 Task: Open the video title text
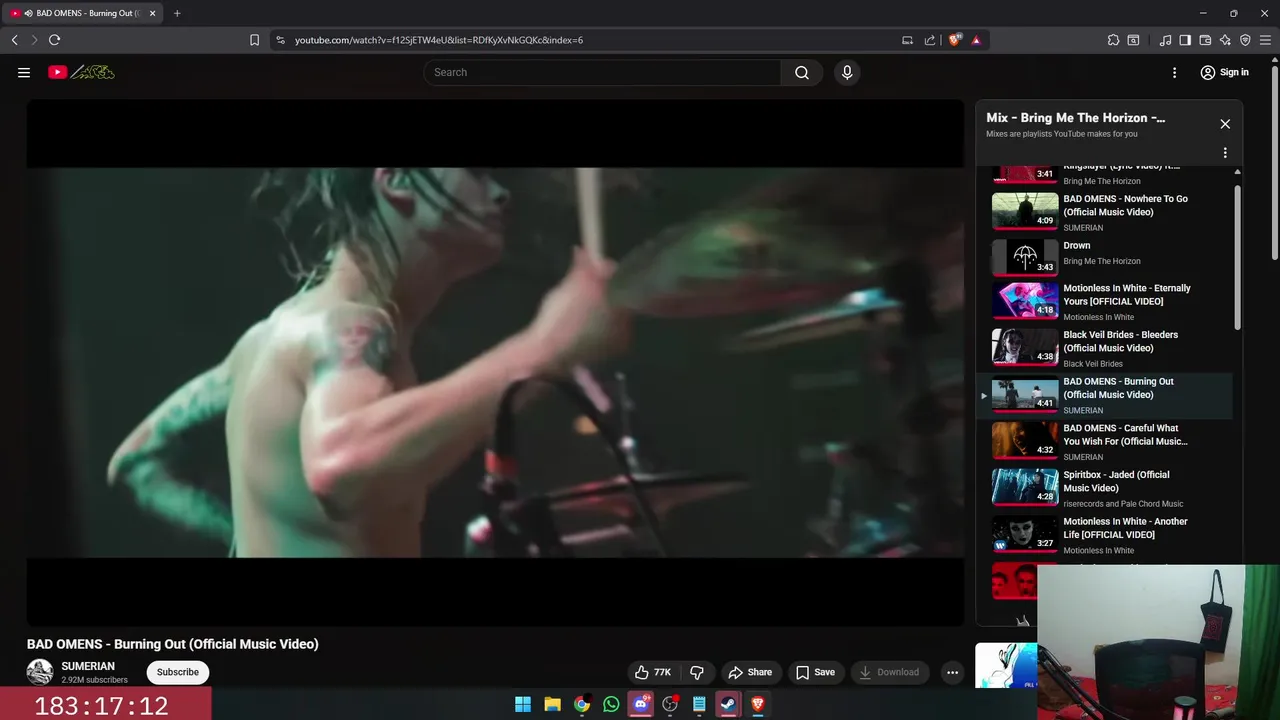pyautogui.click(x=173, y=644)
